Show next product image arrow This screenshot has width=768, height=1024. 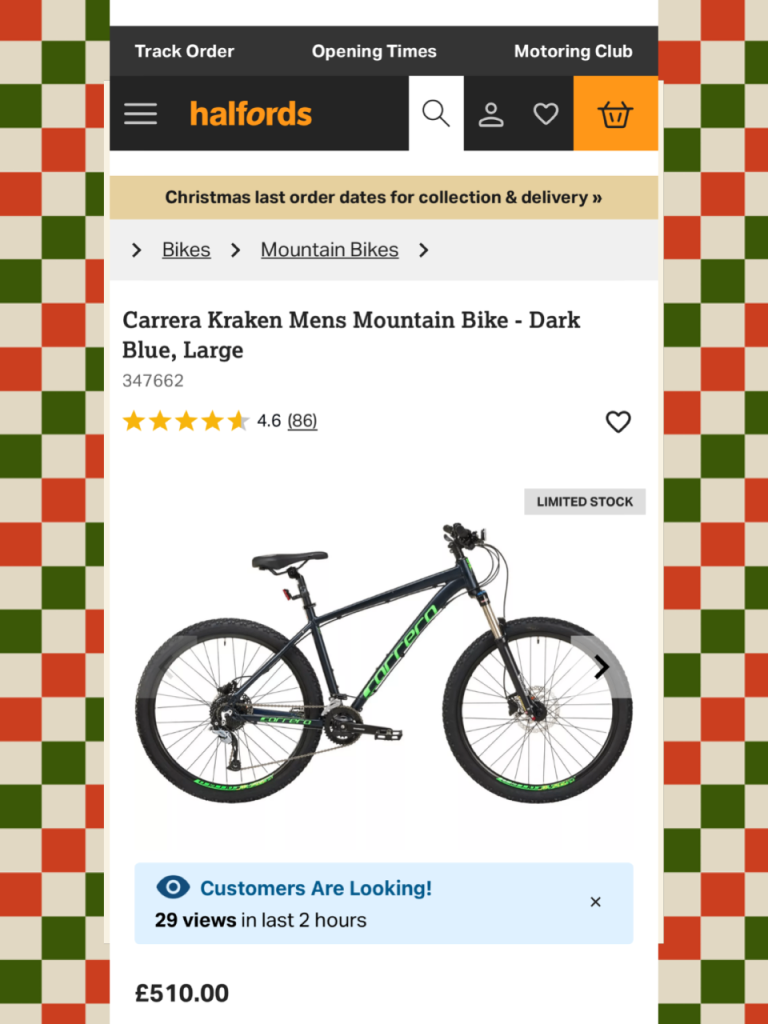click(601, 667)
